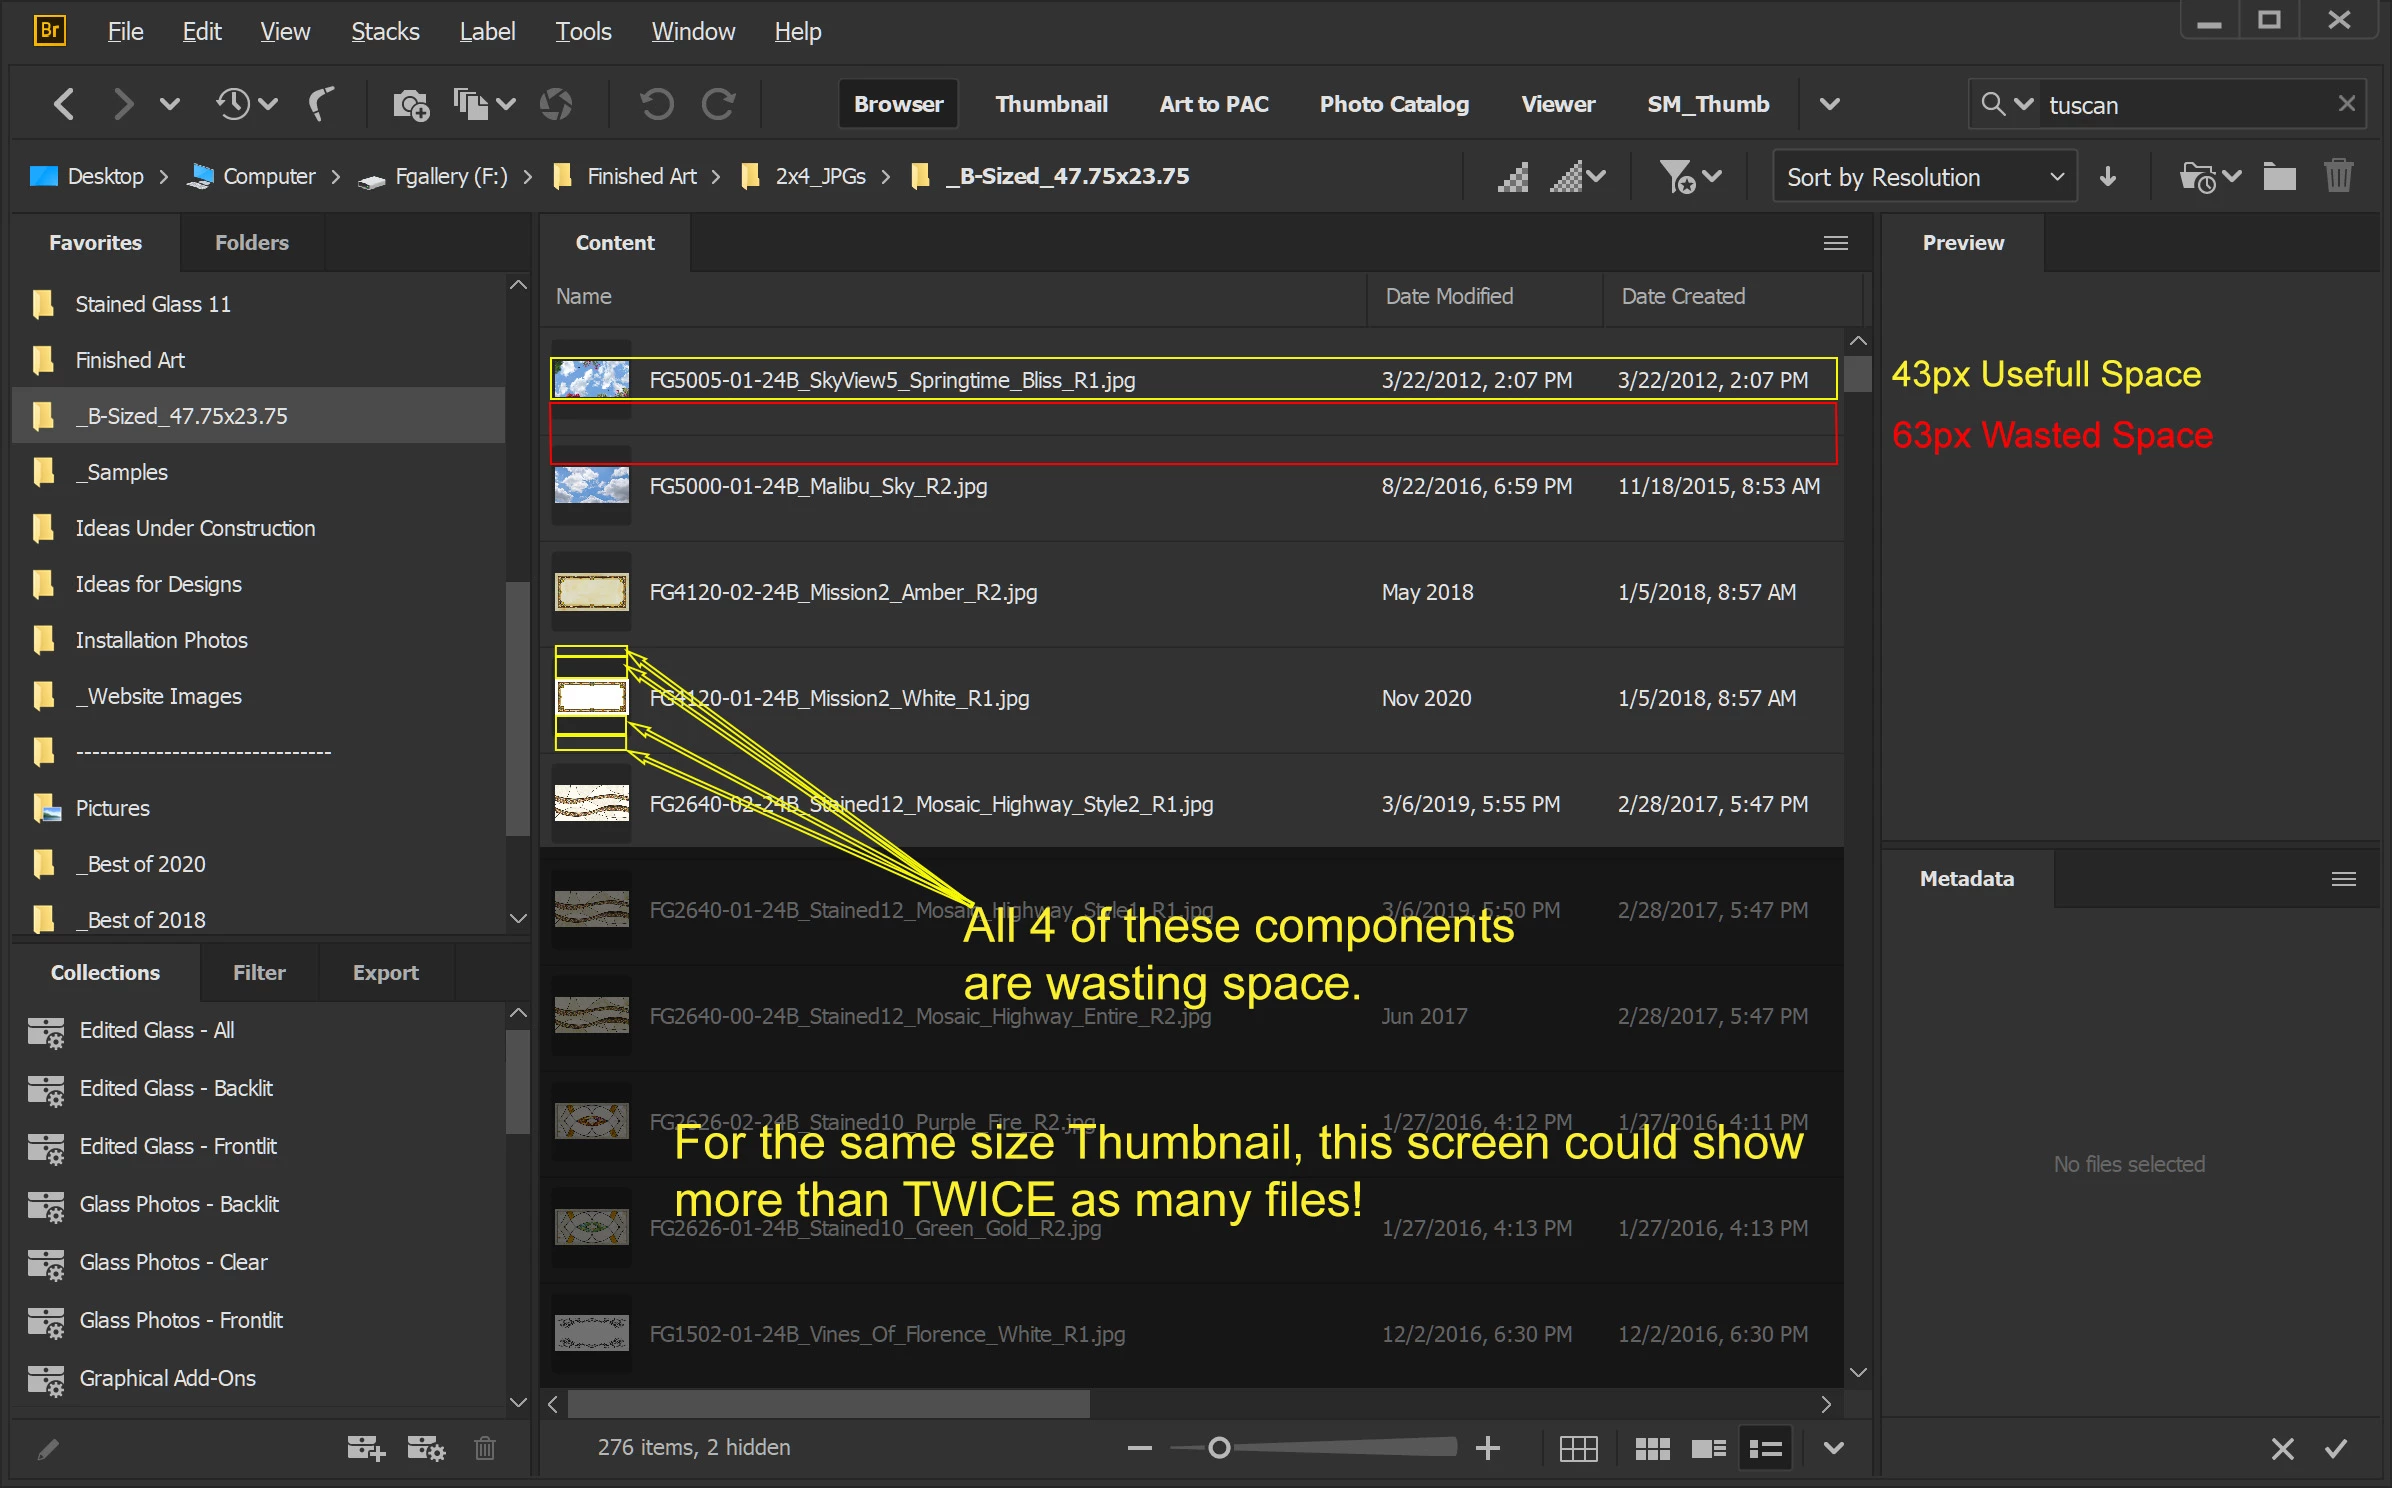
Task: Click the new collection icon in Collections panel
Action: pyautogui.click(x=365, y=1447)
